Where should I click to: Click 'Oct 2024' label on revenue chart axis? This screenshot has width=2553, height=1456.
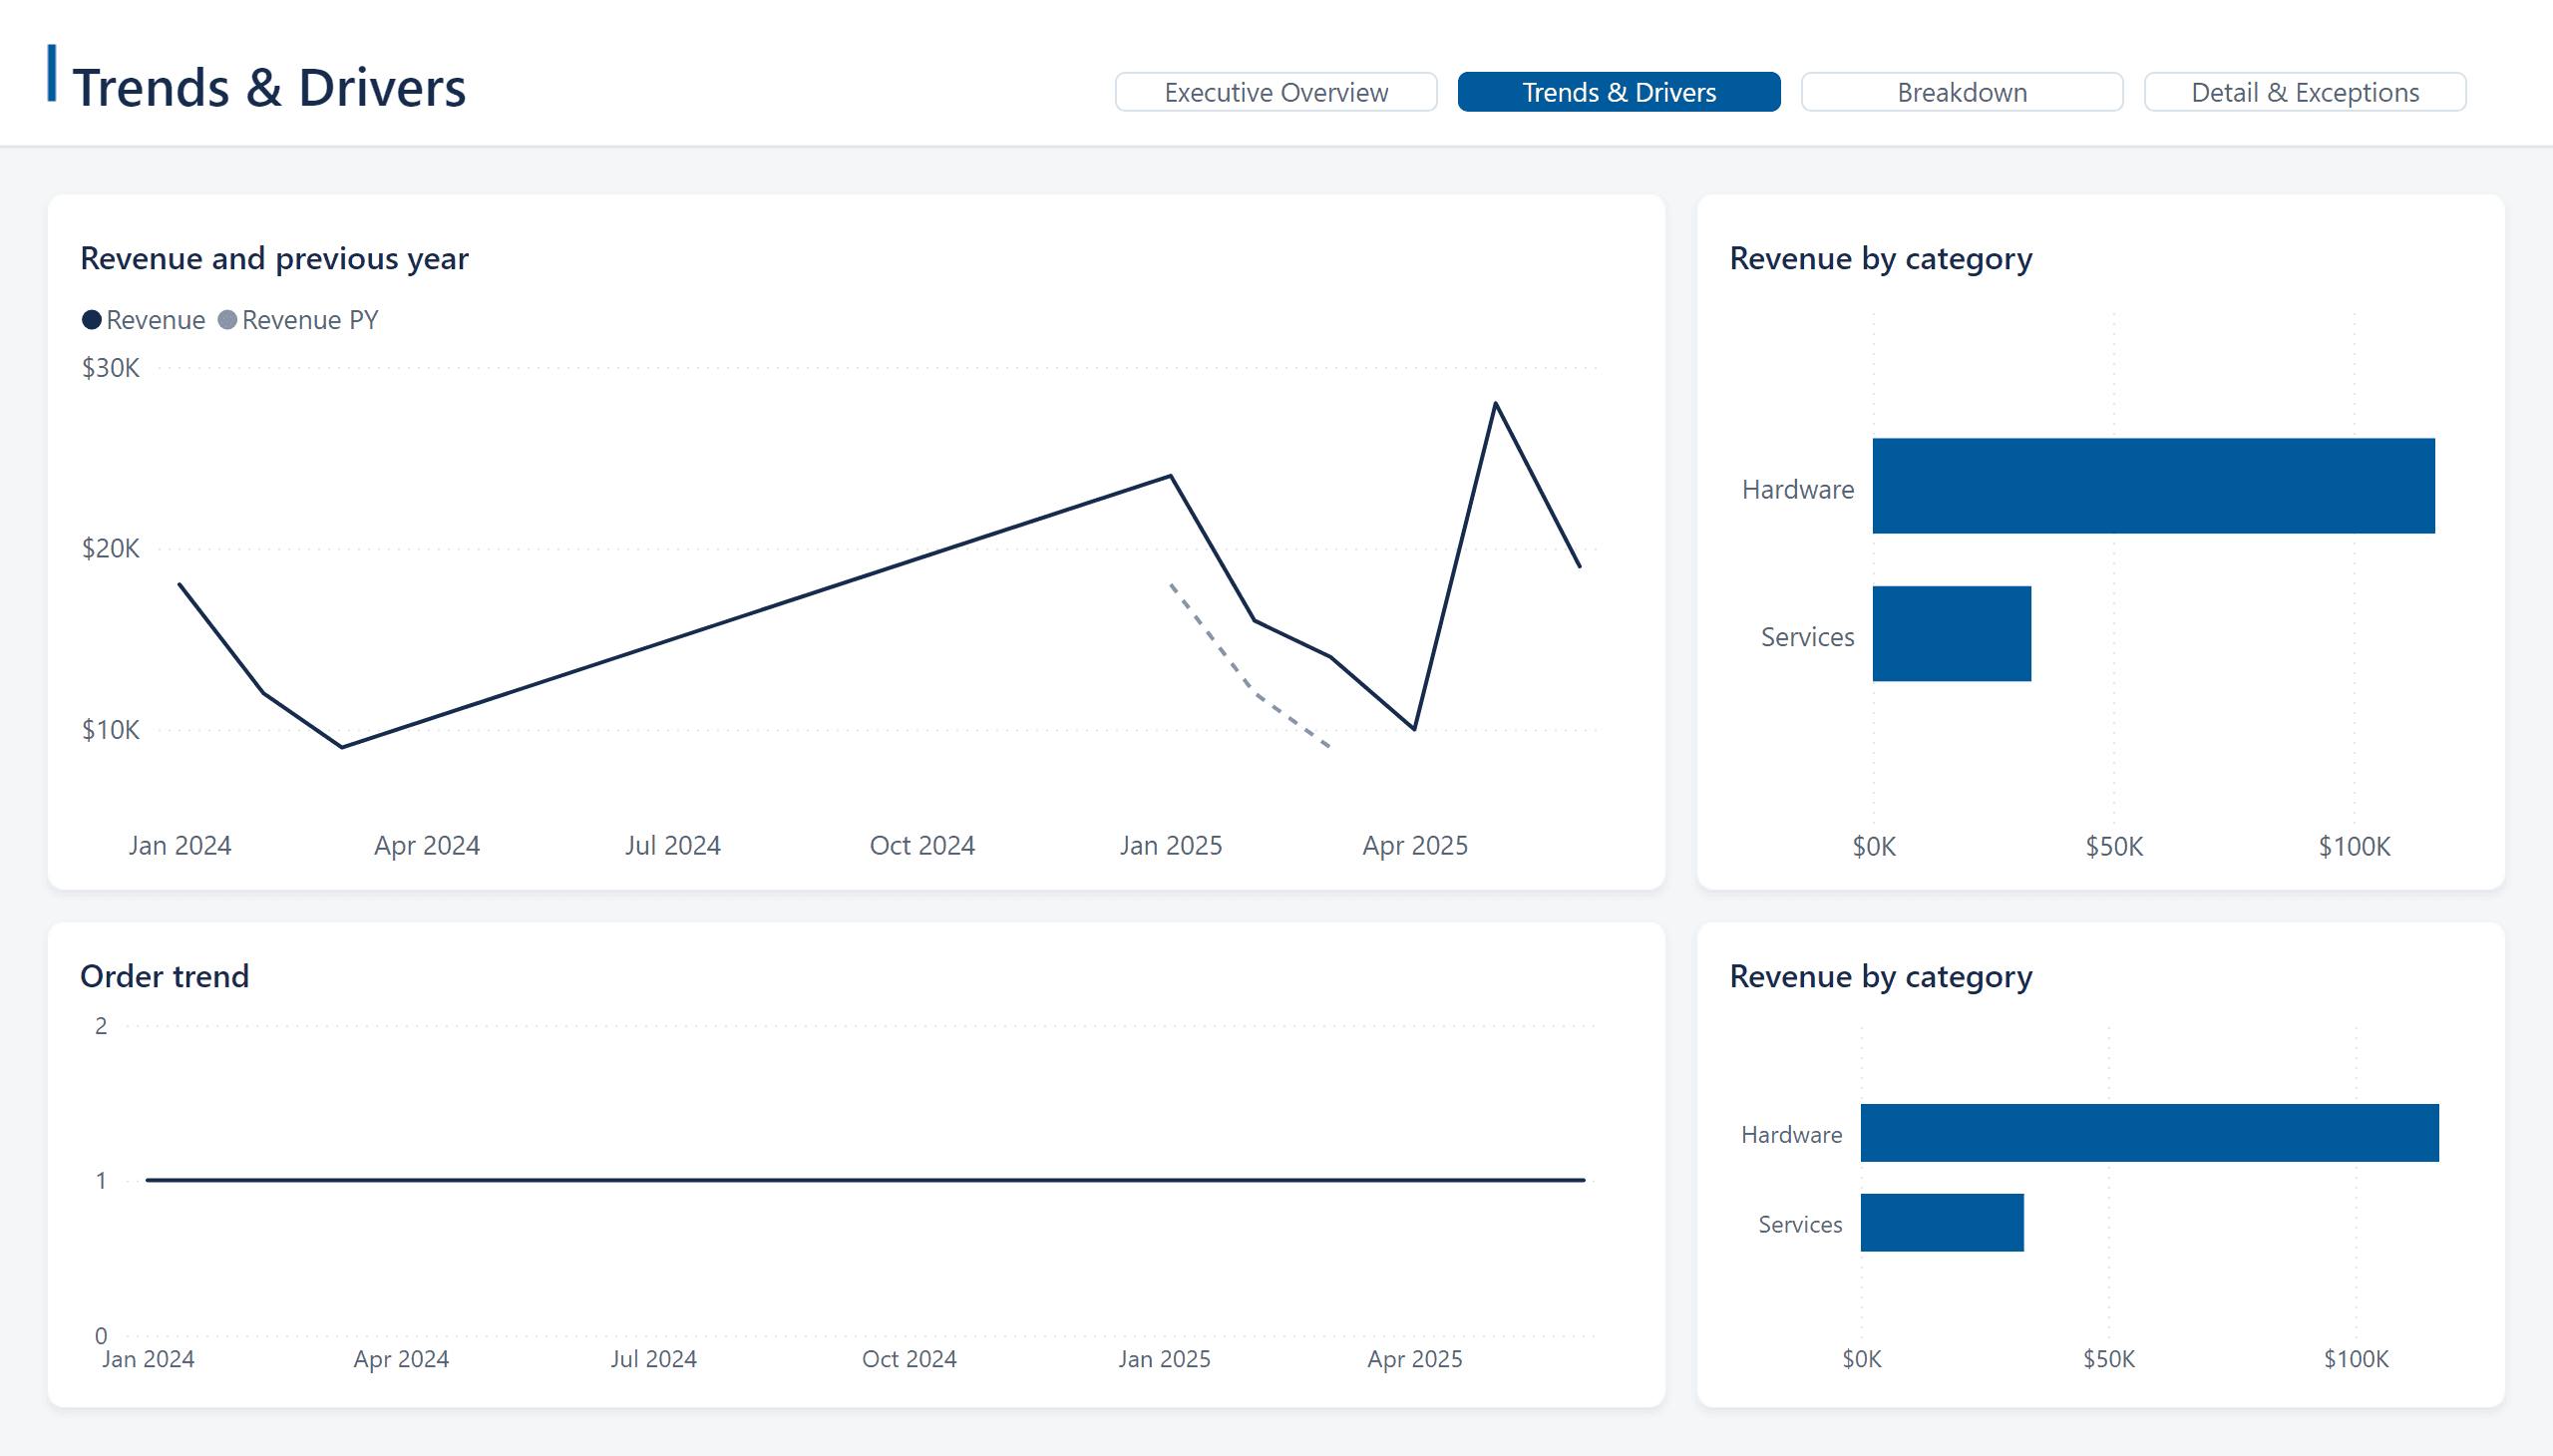pos(921,846)
